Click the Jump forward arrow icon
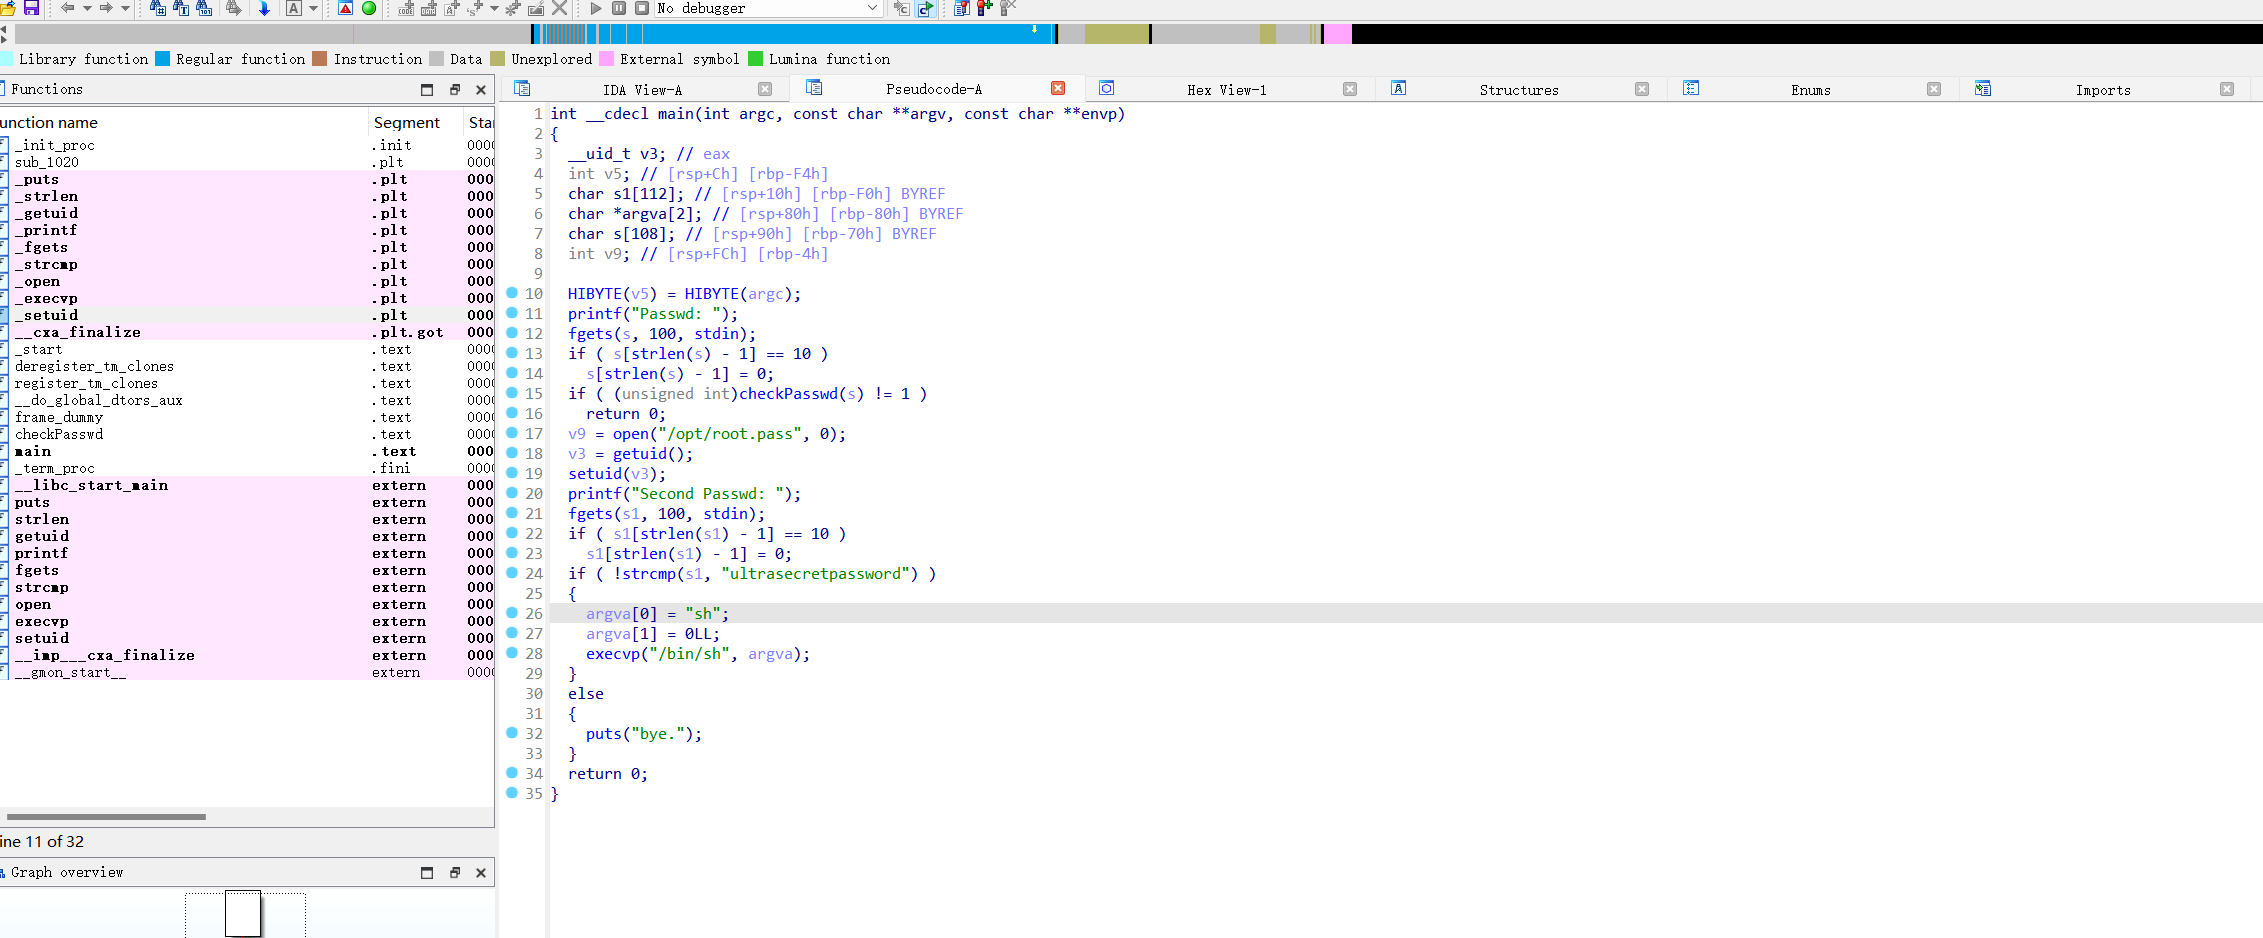Screen dimensions: 2263x938 106,8
